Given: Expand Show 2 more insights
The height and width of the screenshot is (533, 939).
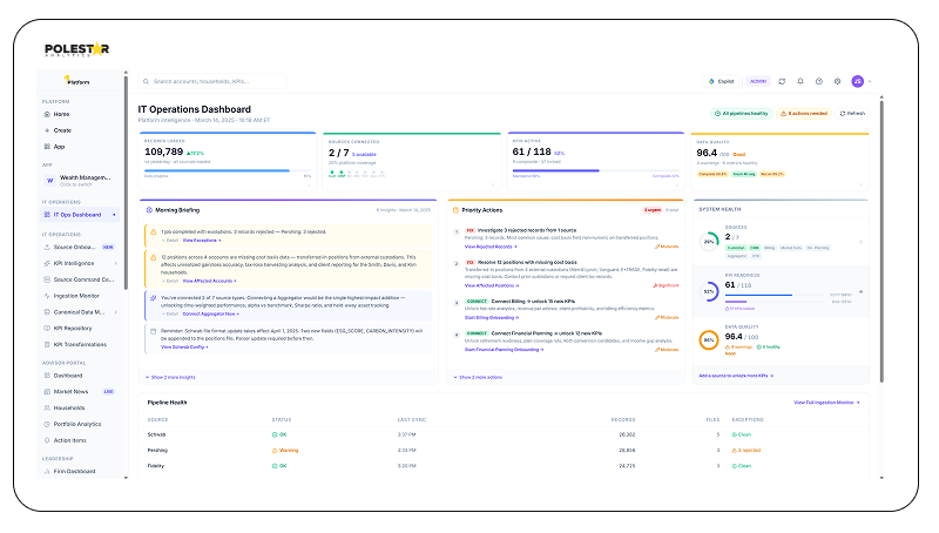Looking at the screenshot, I should click(170, 377).
